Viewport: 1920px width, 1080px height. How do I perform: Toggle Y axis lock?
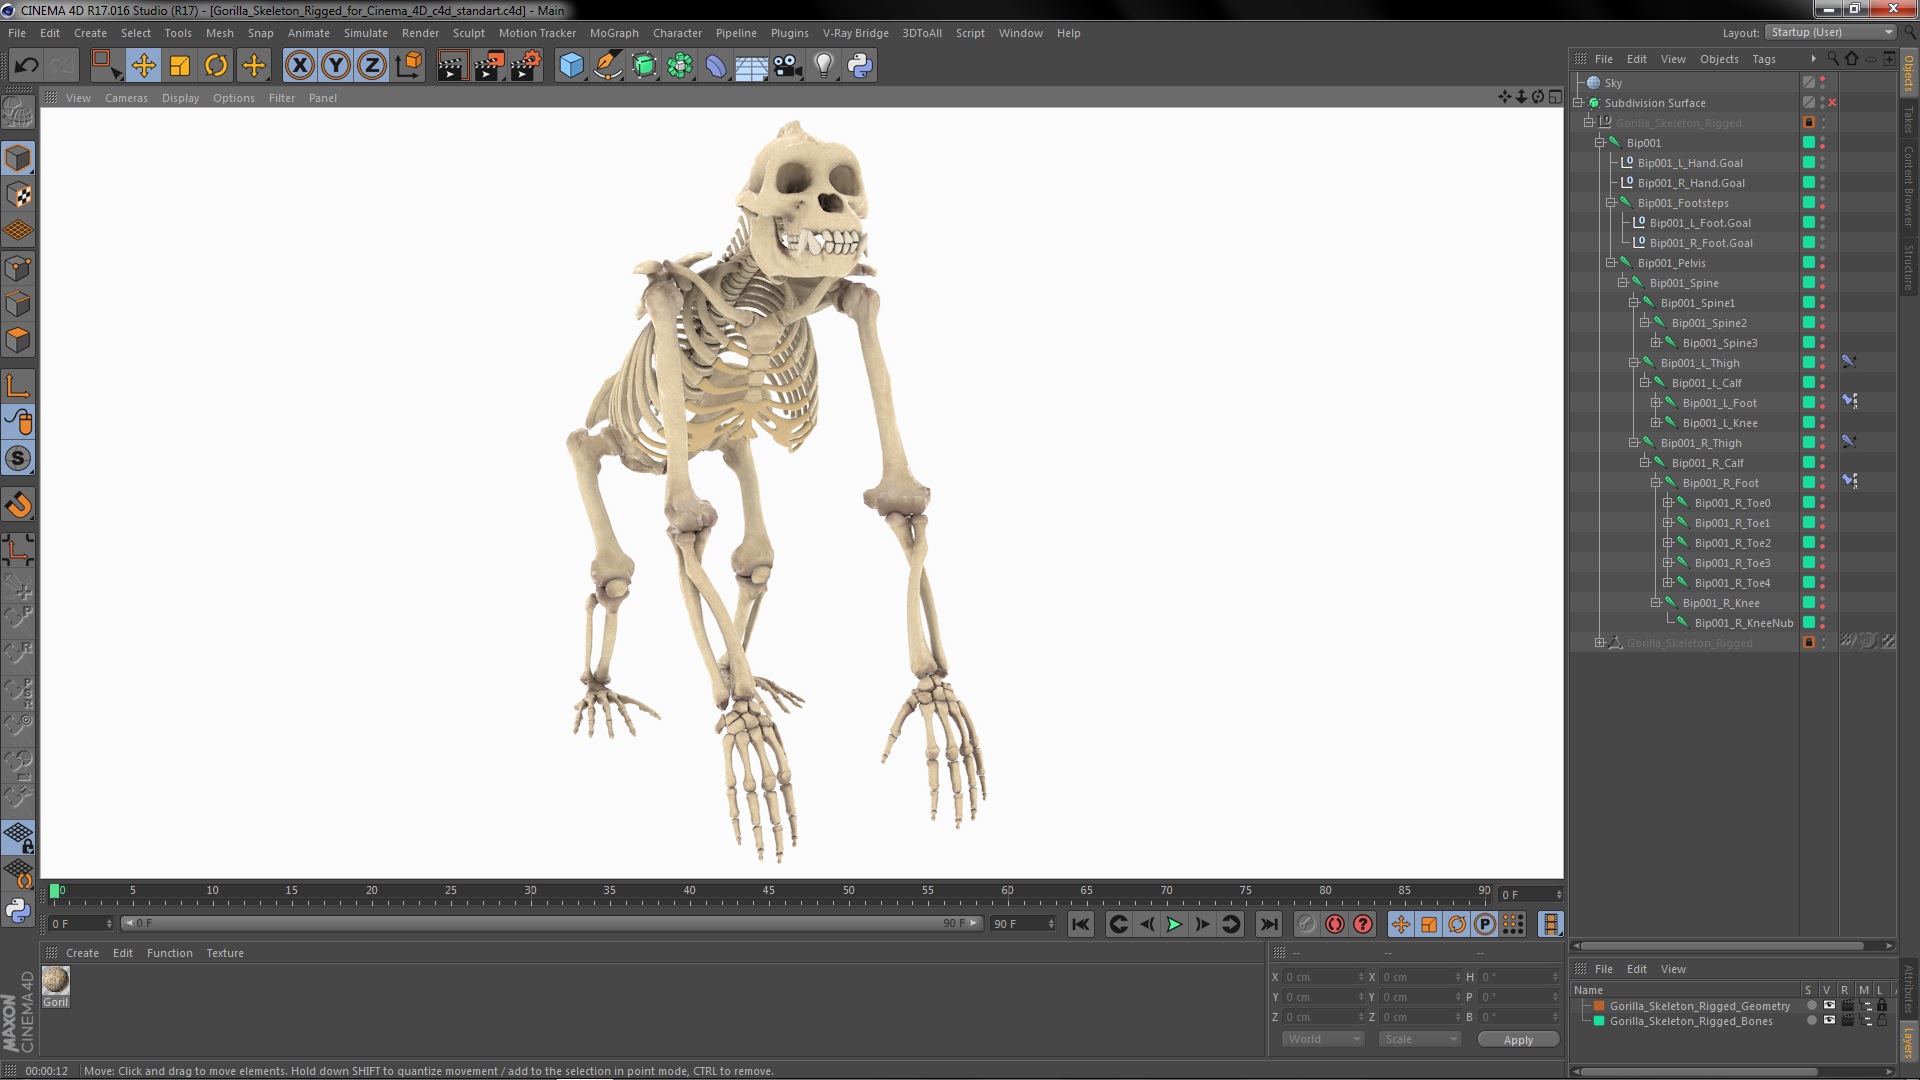point(336,66)
